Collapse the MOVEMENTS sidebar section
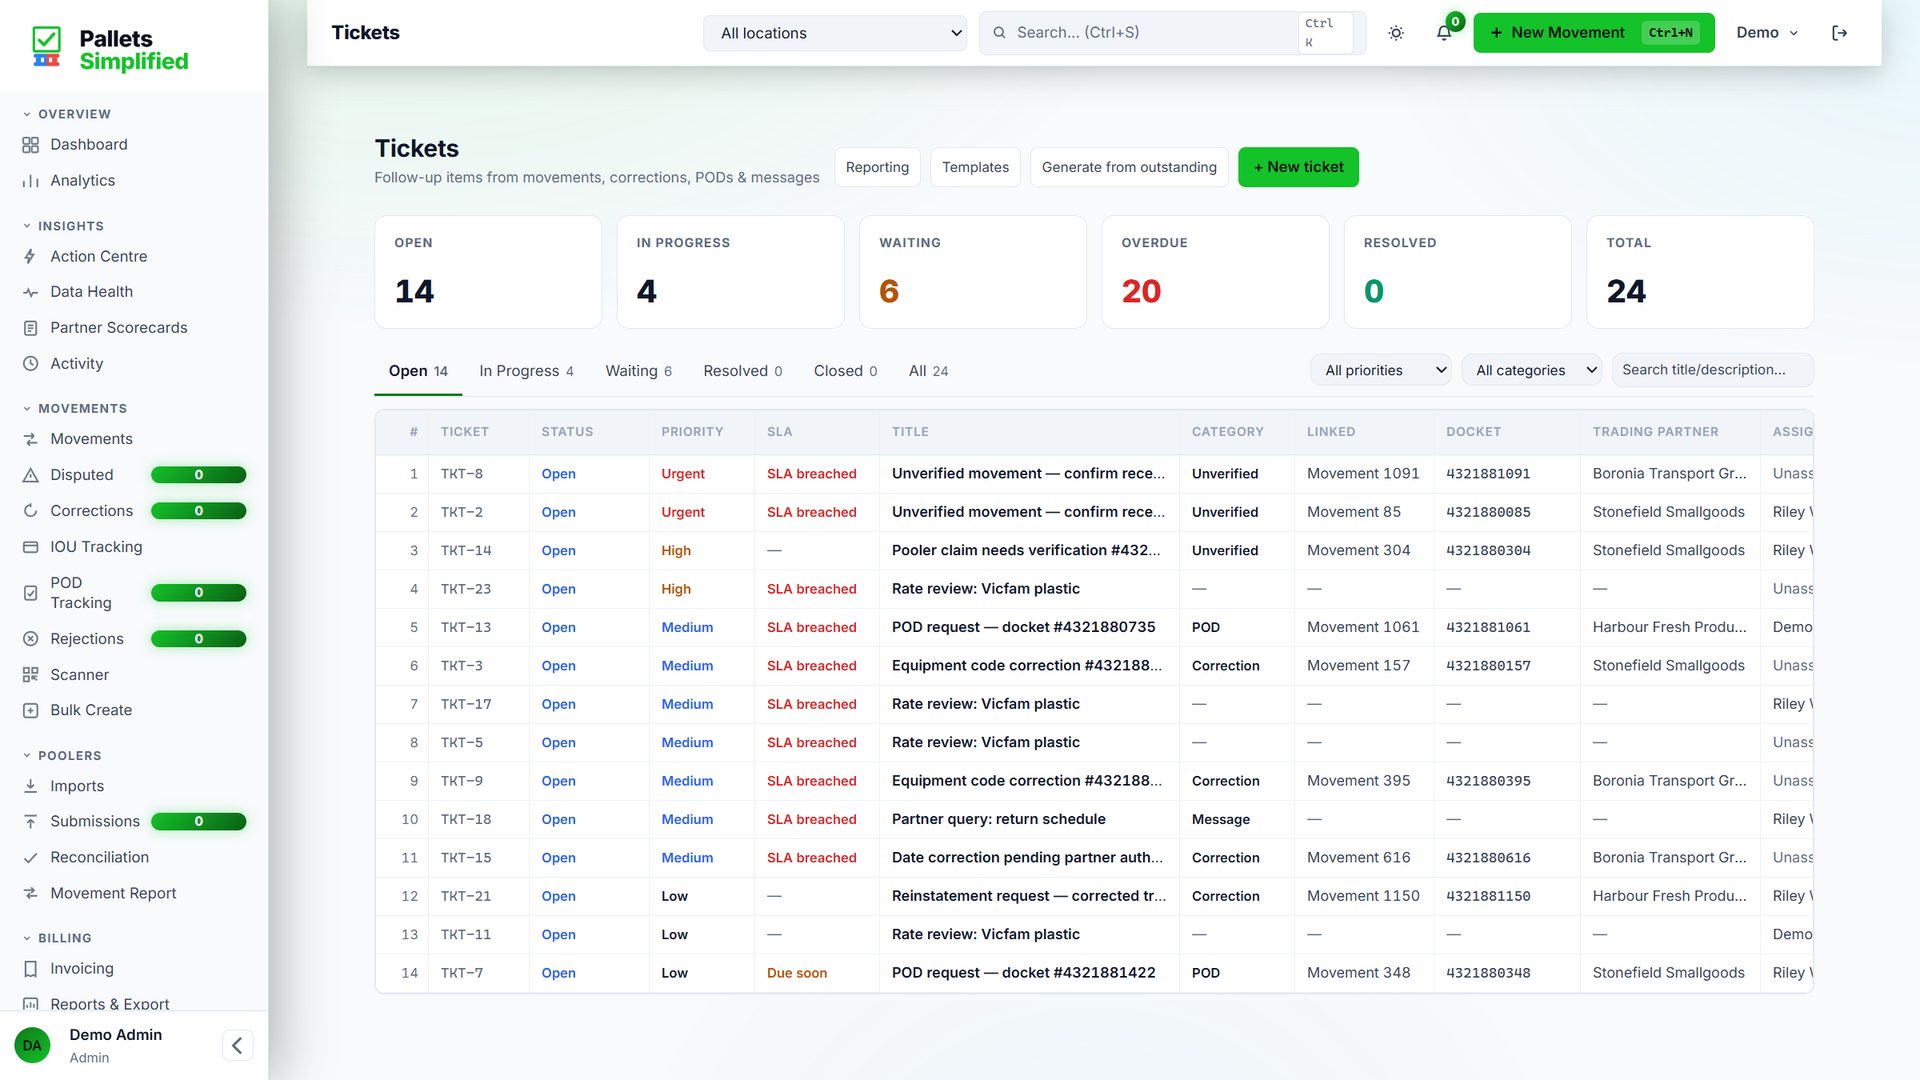 click(74, 408)
